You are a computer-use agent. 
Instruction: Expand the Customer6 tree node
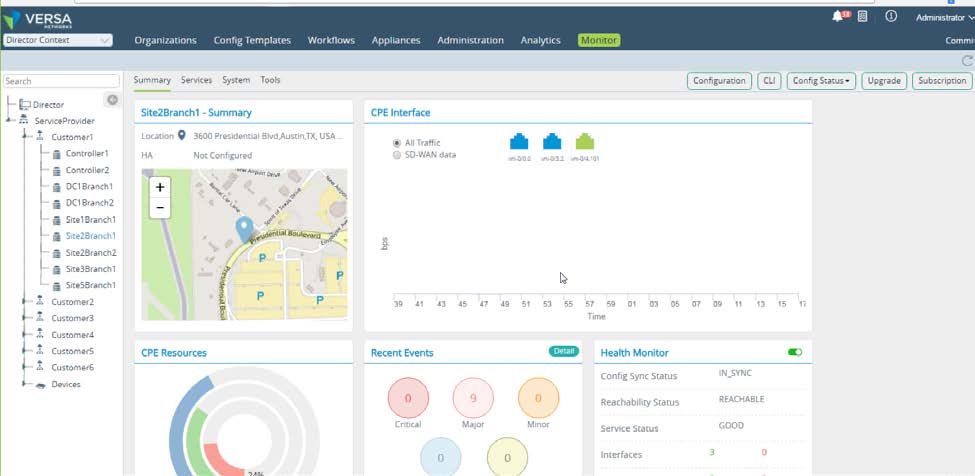click(24, 367)
